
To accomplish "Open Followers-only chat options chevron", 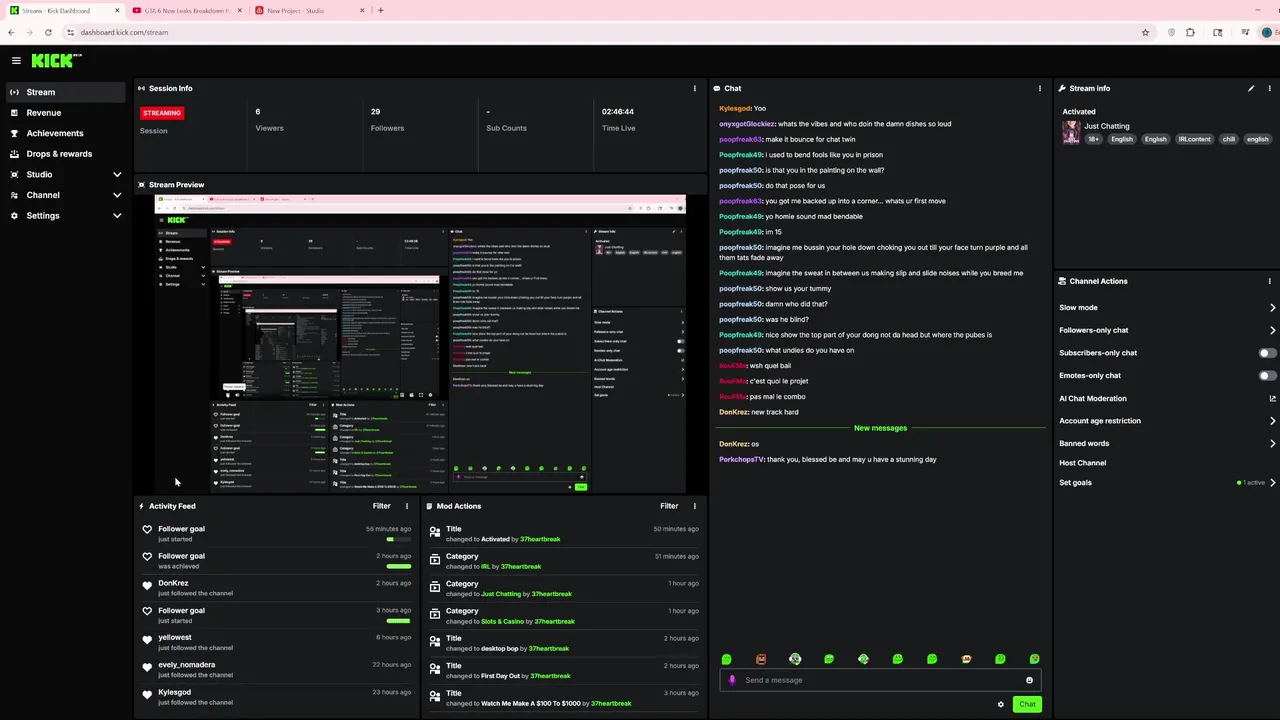I will pos(1272,330).
